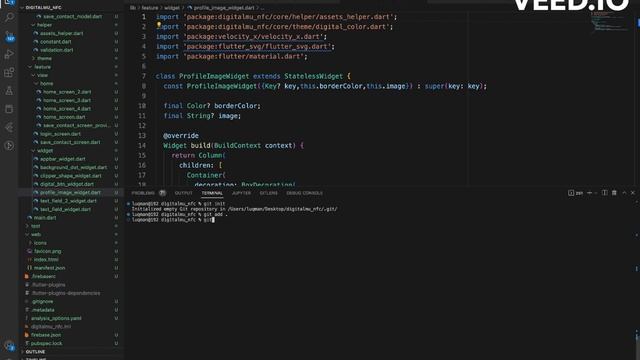Open text_field_2_widget.dart file
This screenshot has width=640, height=360.
pyautogui.click(x=69, y=201)
